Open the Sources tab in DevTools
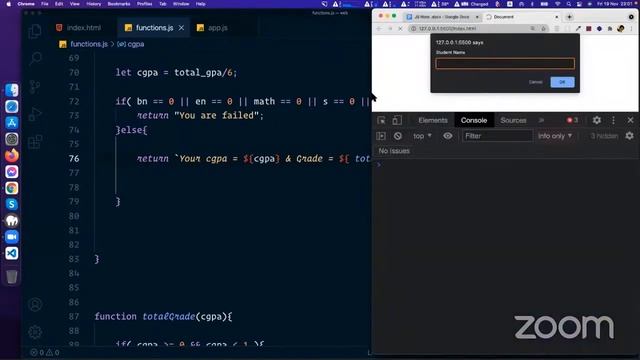640x360 pixels. 513,120
